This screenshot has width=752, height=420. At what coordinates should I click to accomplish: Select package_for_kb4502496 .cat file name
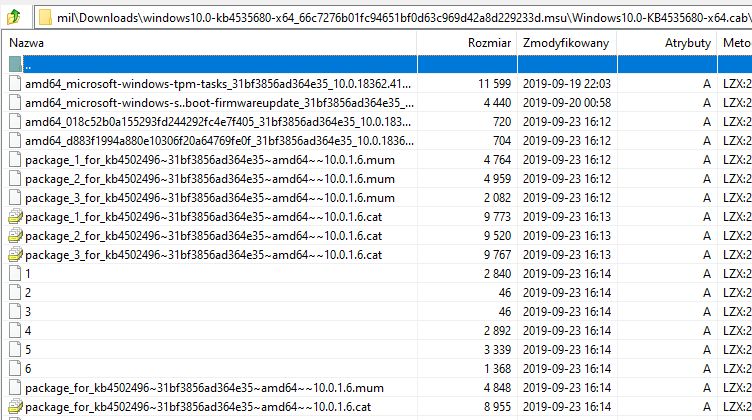198,407
